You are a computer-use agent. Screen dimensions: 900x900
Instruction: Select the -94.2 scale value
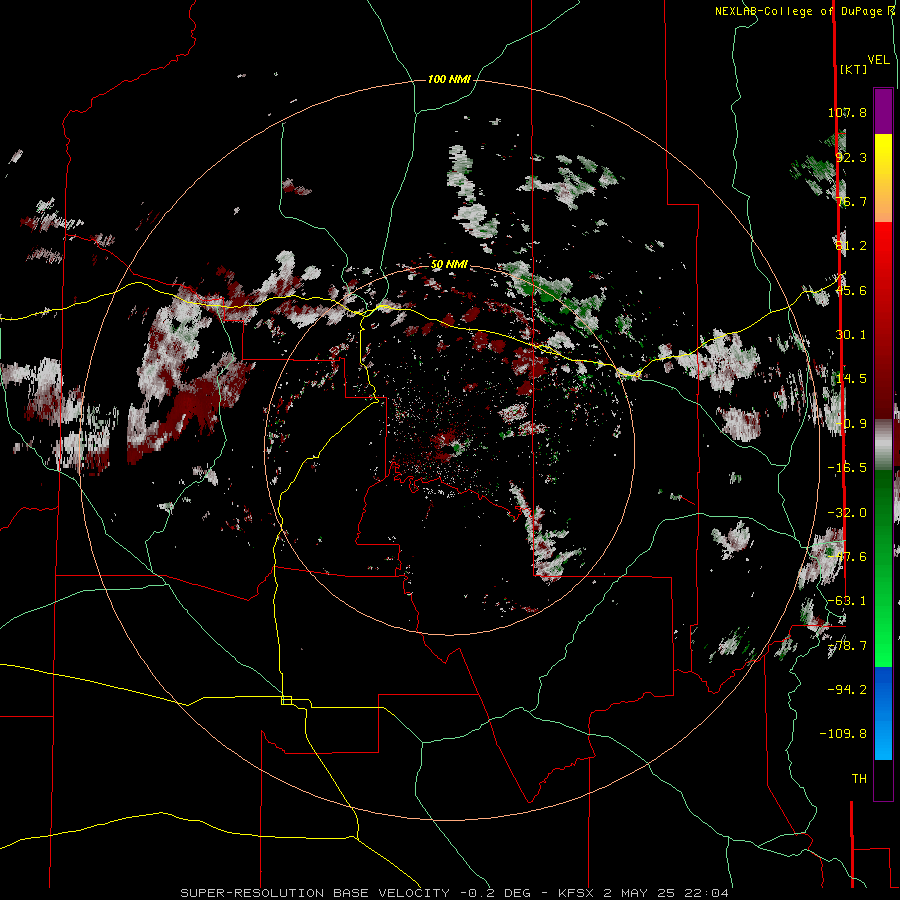click(847, 689)
